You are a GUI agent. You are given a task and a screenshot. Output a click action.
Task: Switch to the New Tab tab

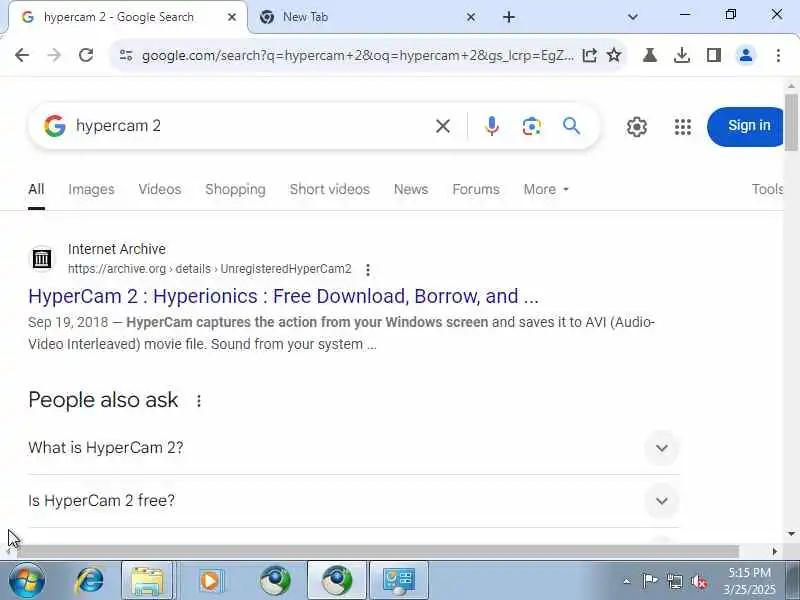pyautogui.click(x=365, y=17)
